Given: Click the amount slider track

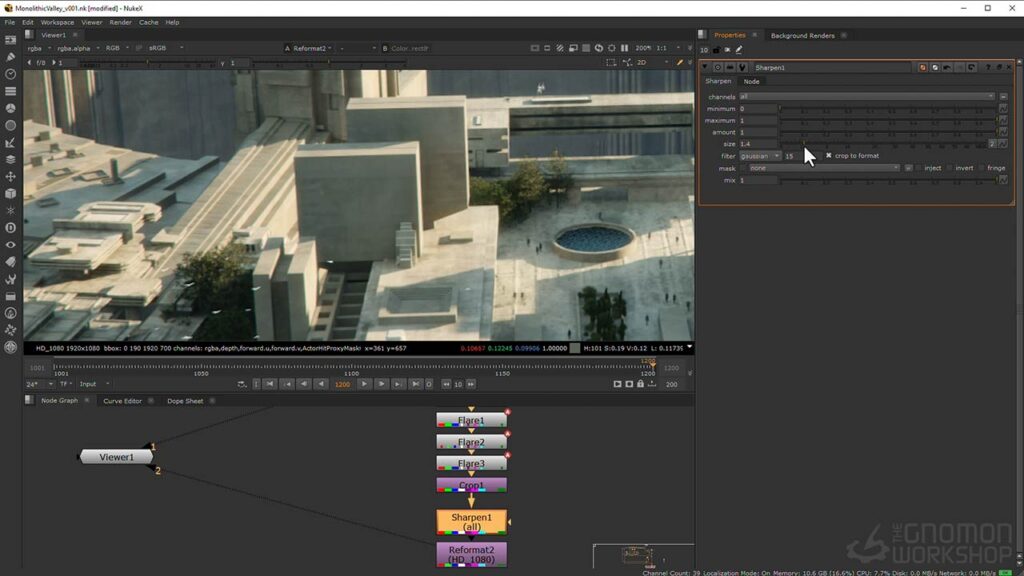Looking at the screenshot, I should point(888,133).
